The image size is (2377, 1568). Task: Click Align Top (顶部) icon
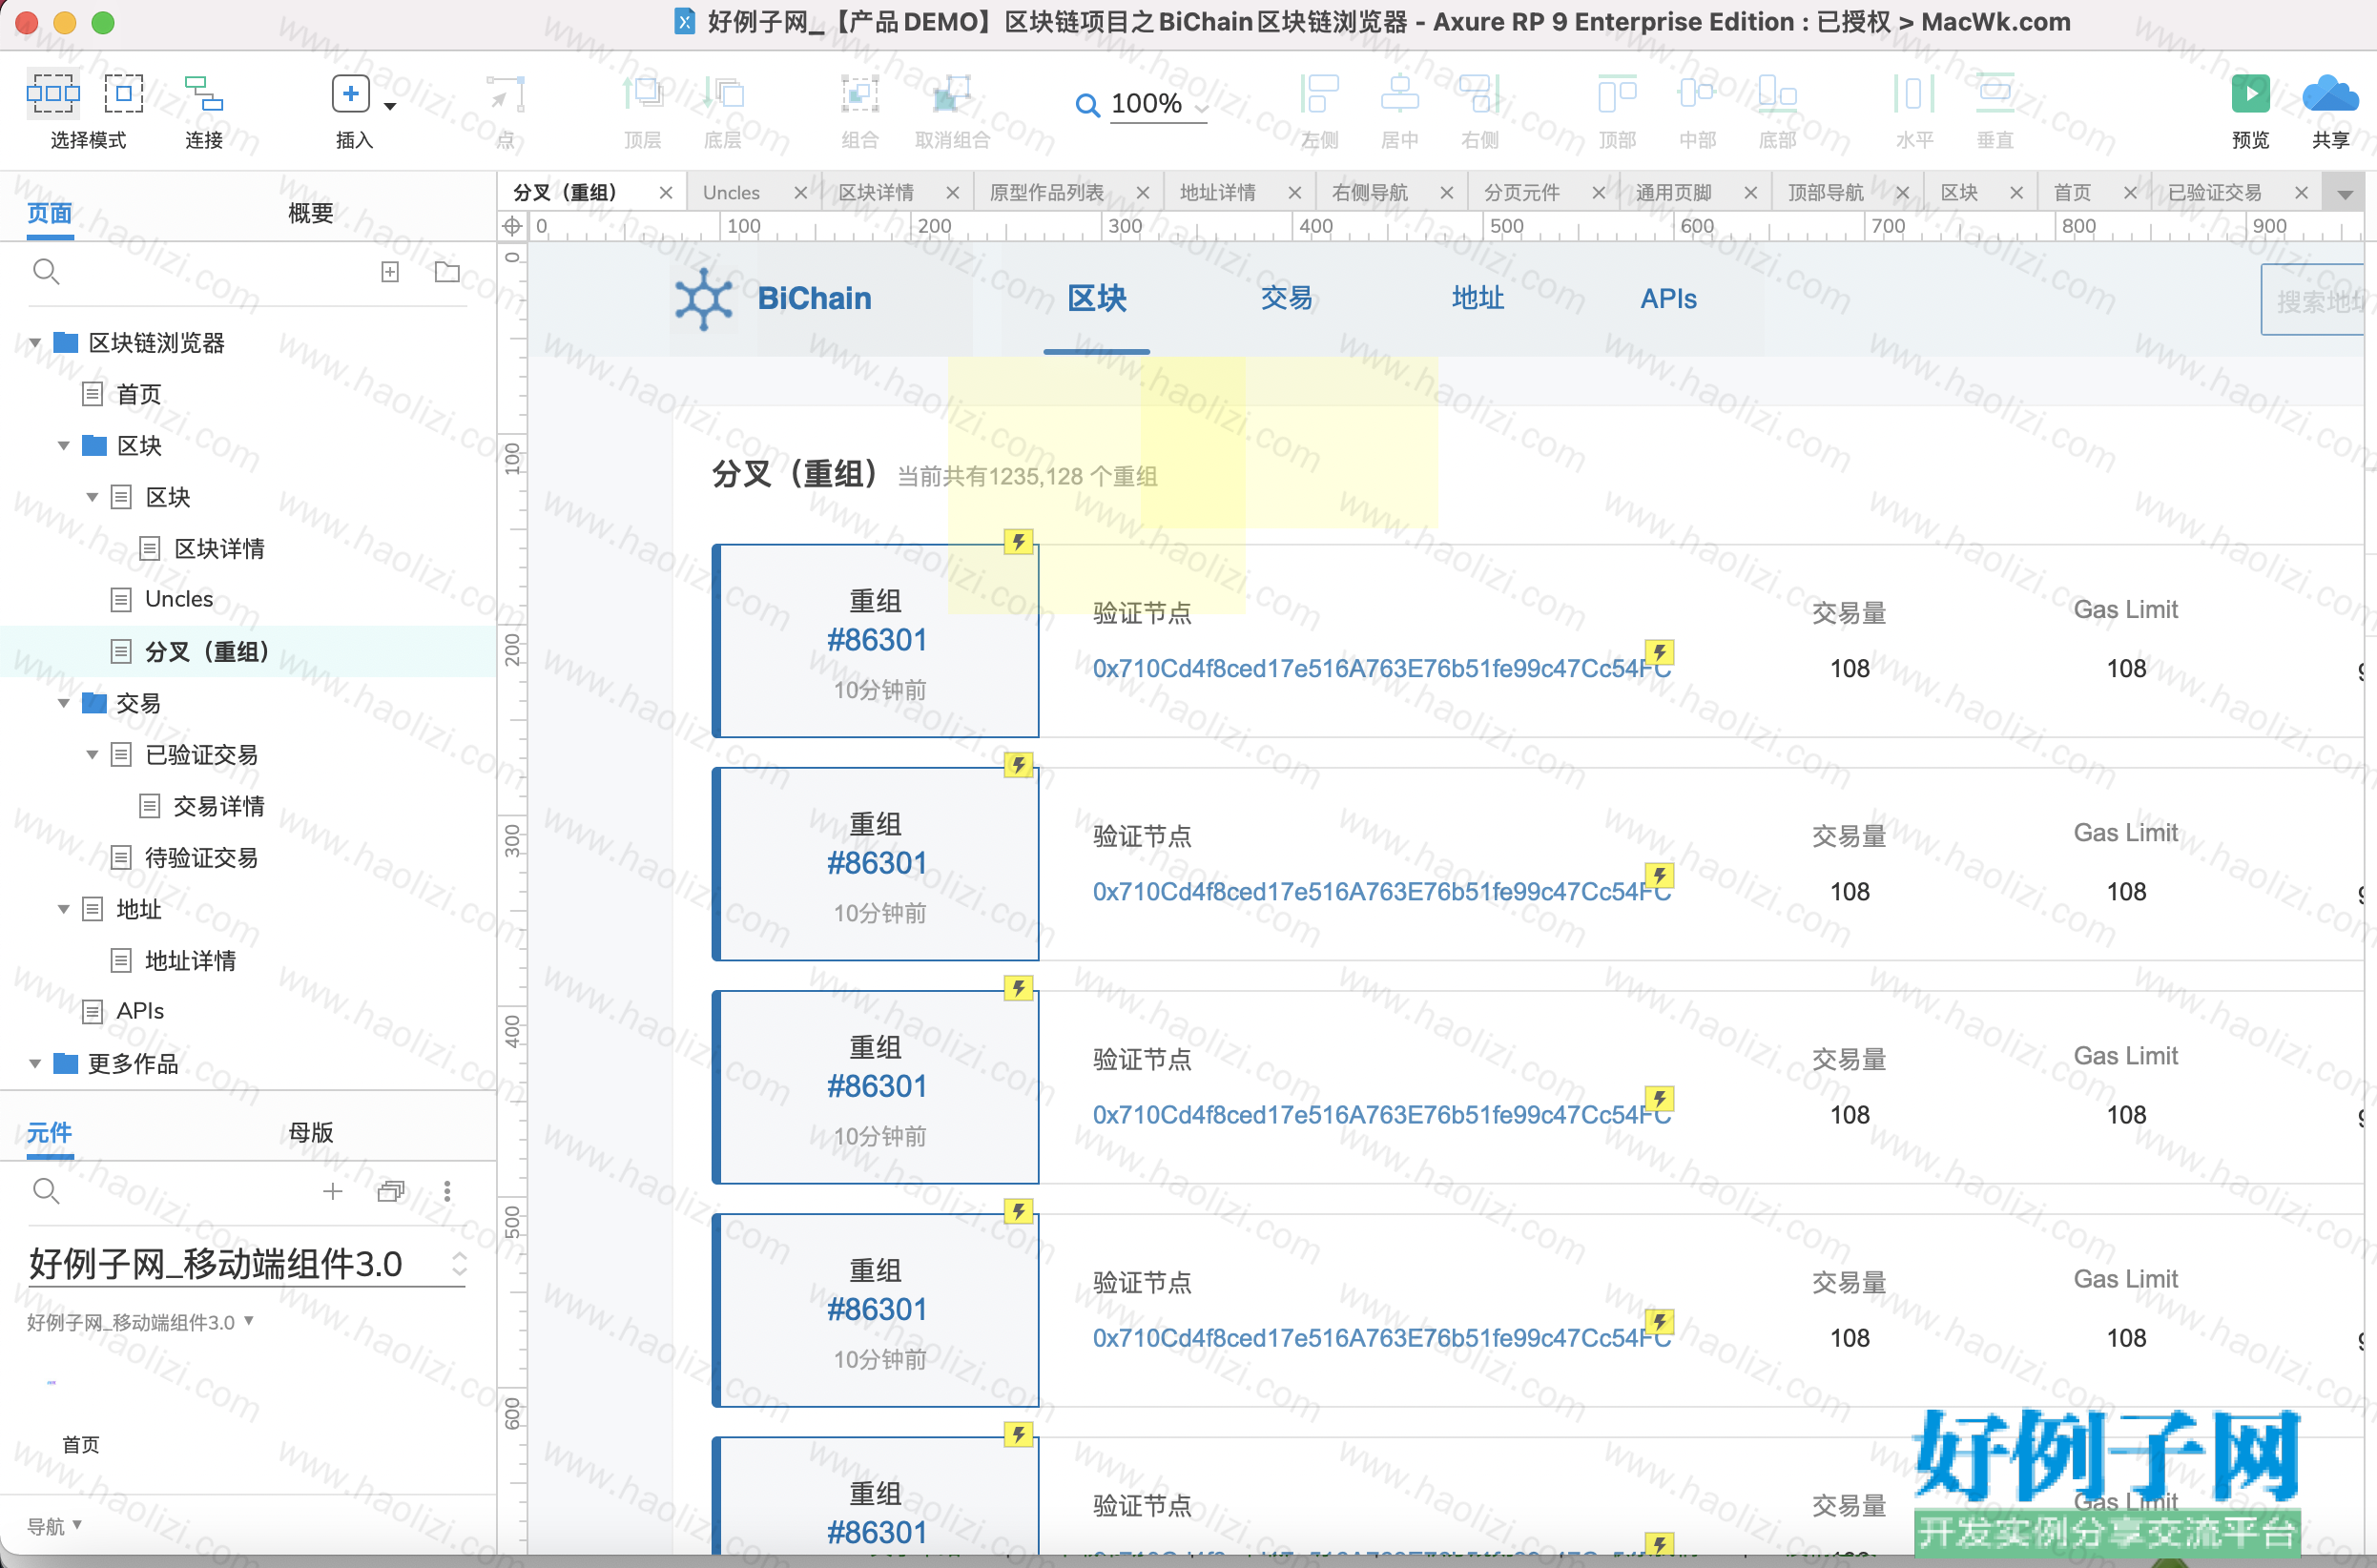1617,94
